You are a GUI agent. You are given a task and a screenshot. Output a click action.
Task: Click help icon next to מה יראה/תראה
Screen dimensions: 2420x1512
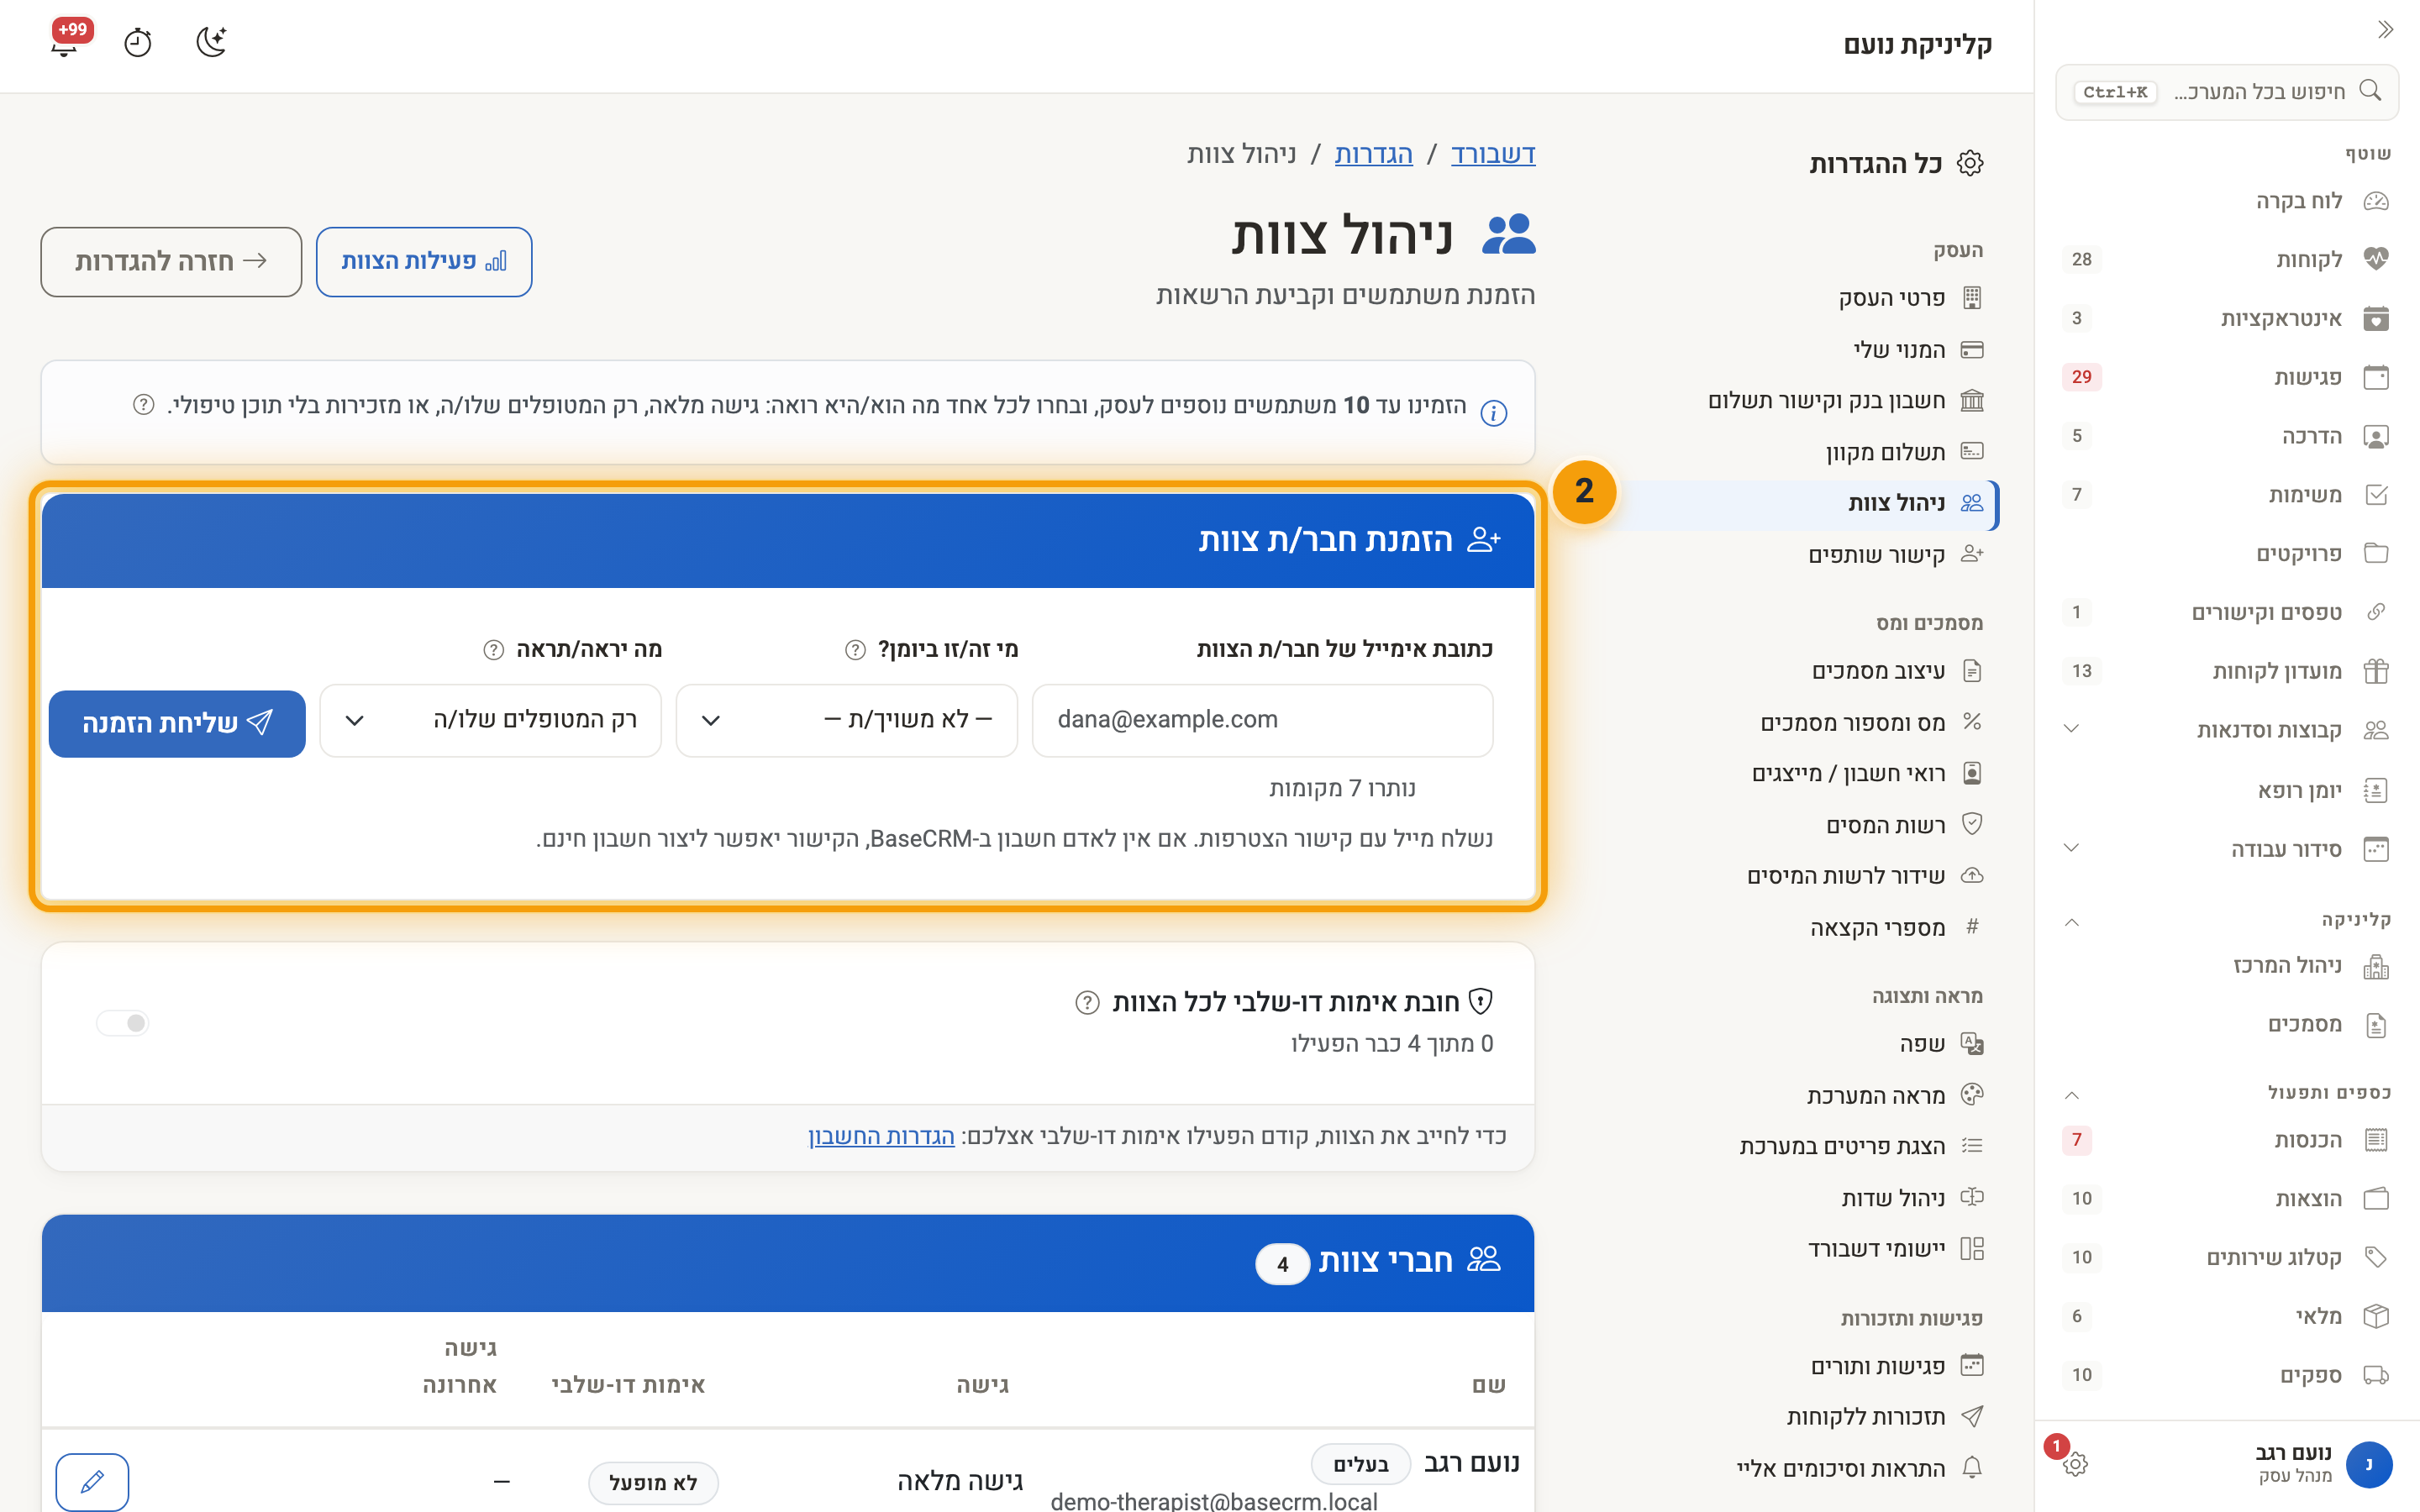tap(493, 650)
